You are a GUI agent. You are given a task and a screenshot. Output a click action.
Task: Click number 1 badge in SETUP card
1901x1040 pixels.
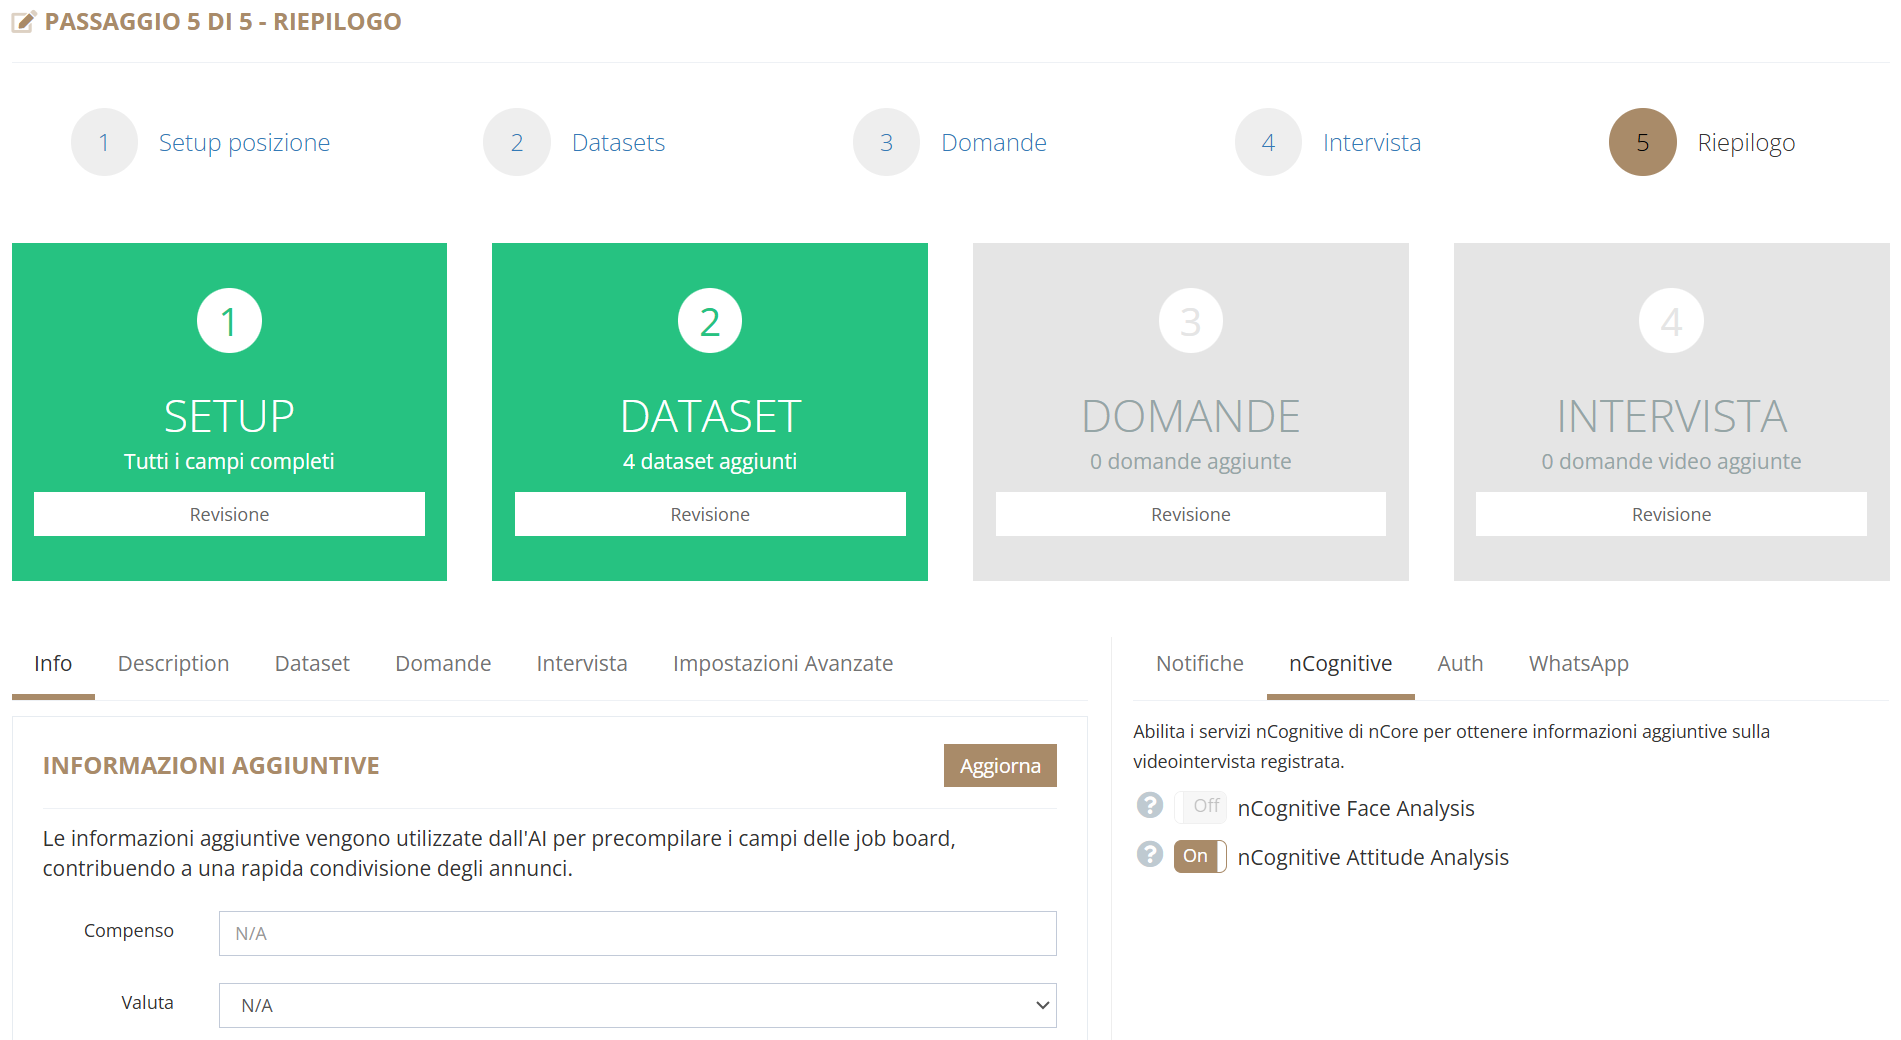coord(229,321)
